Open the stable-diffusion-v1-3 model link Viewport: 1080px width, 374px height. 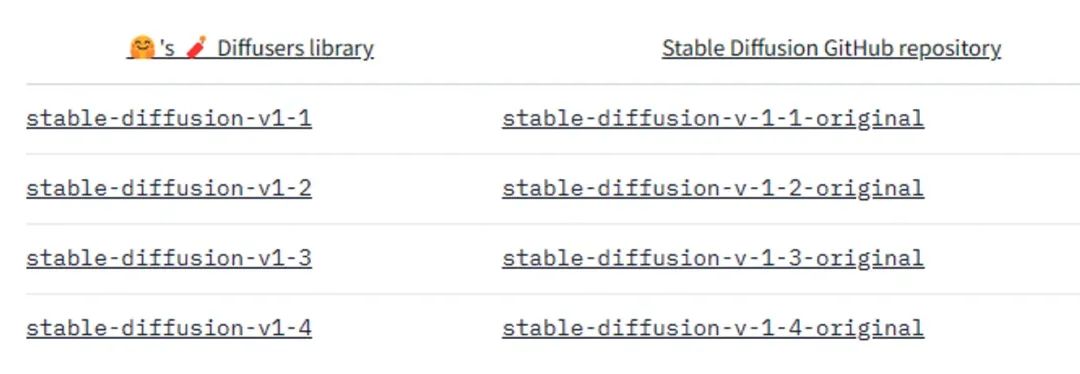(169, 258)
